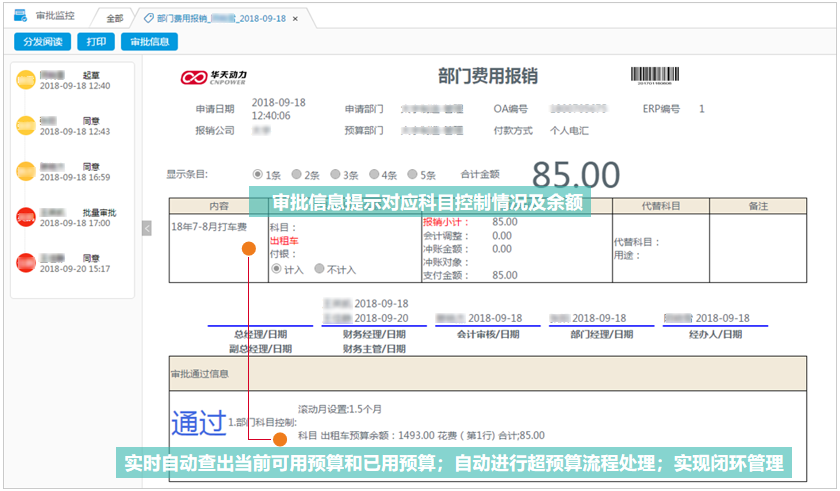The width and height of the screenshot is (840, 491).
Task: Choose the 不计入 radio option
Action: (x=319, y=269)
